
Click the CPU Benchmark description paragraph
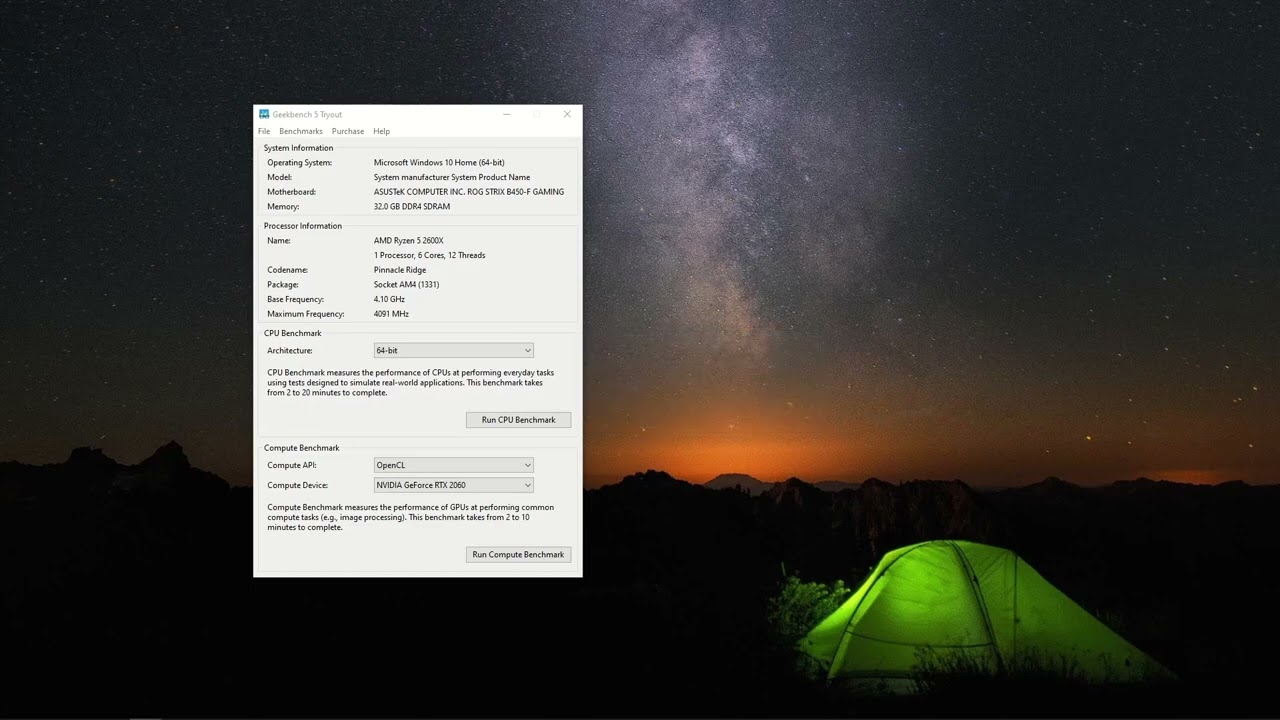410,383
